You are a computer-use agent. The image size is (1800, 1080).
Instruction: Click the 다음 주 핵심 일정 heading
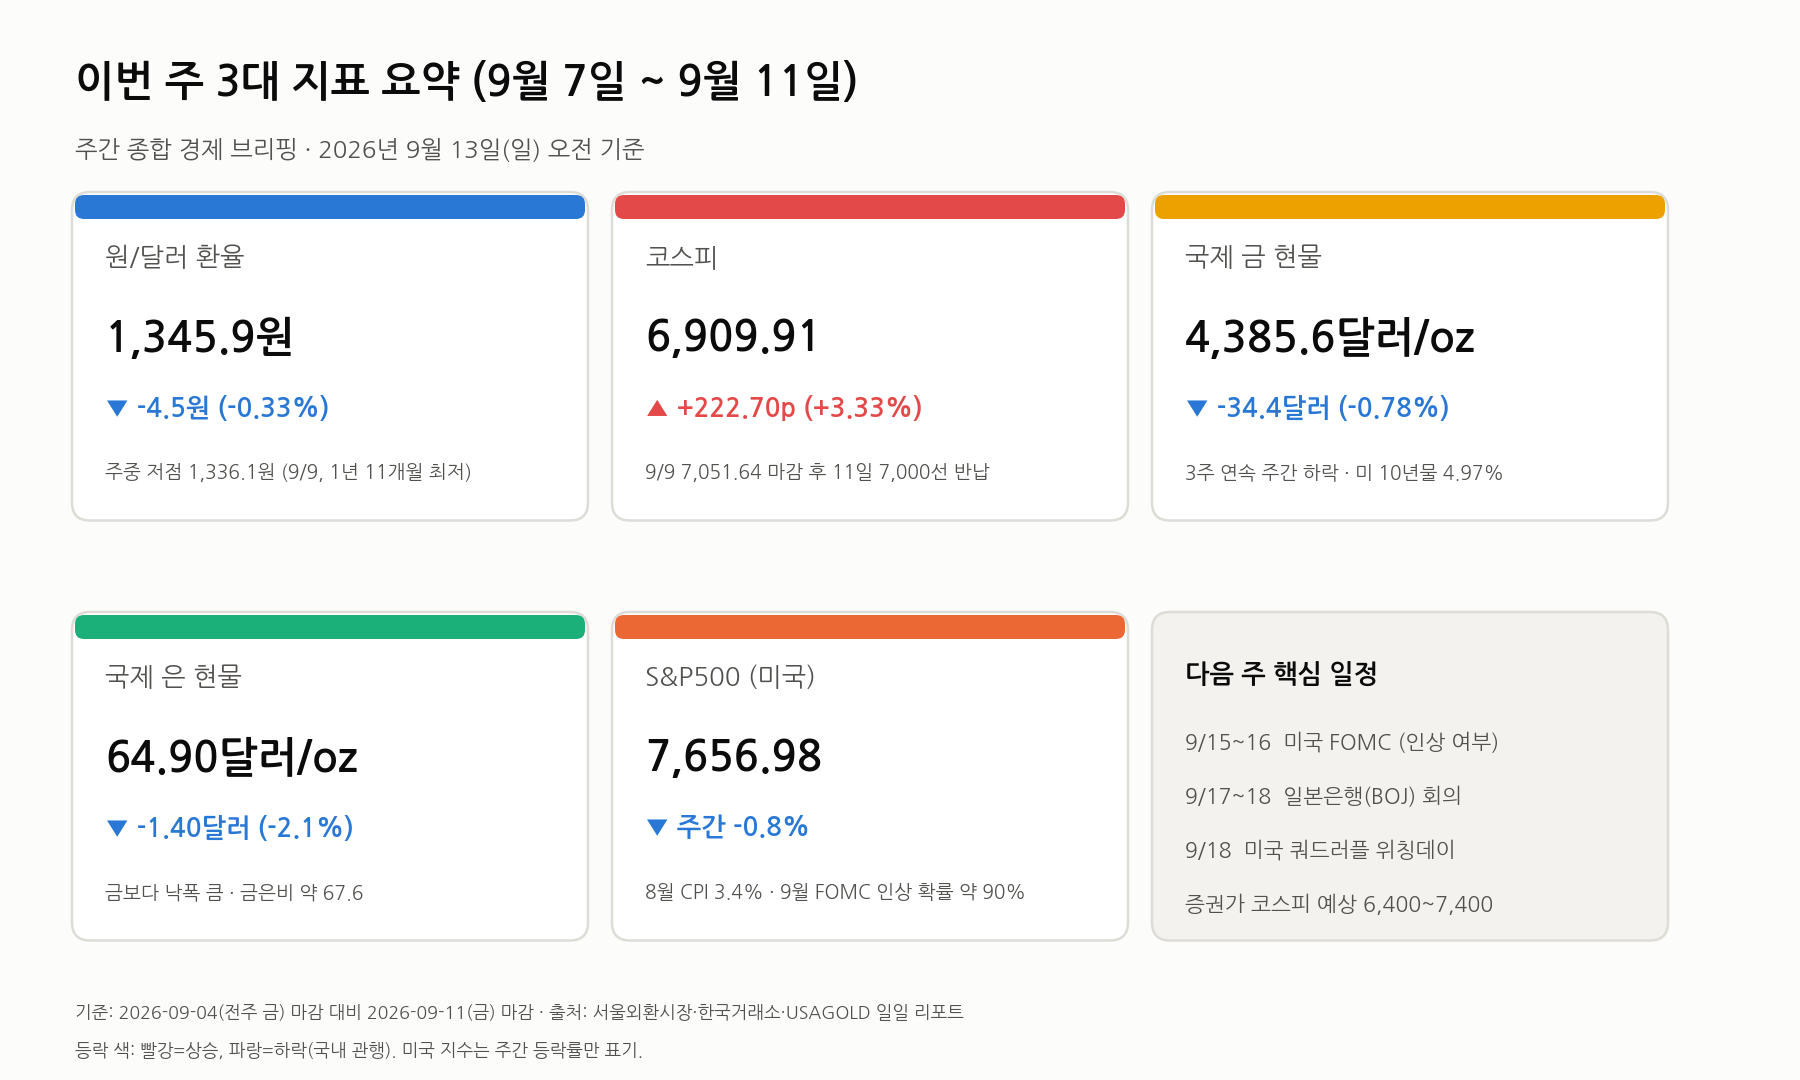click(x=1282, y=673)
